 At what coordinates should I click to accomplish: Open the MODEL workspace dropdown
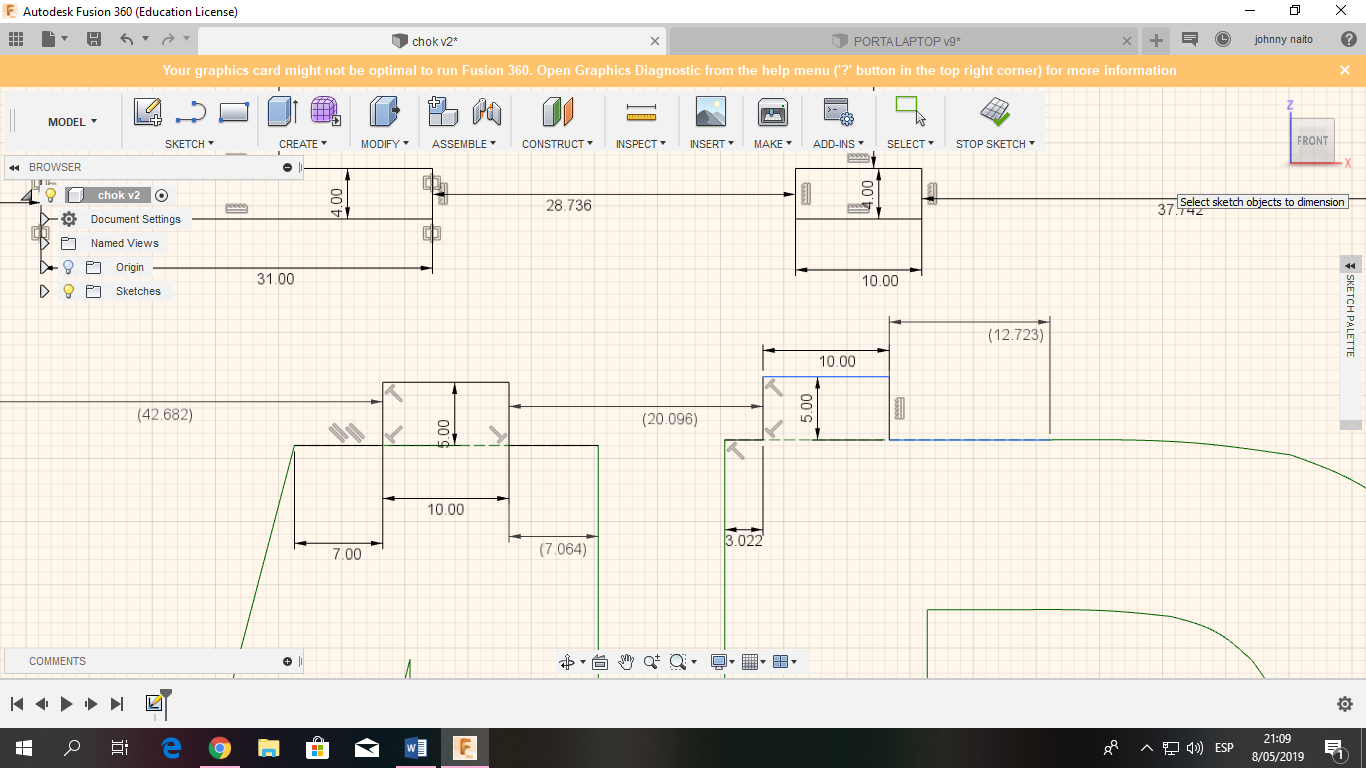[73, 122]
